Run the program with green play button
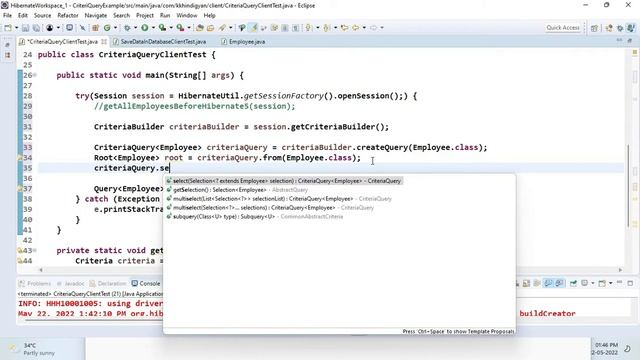The height and width of the screenshot is (360, 640). coord(144,28)
